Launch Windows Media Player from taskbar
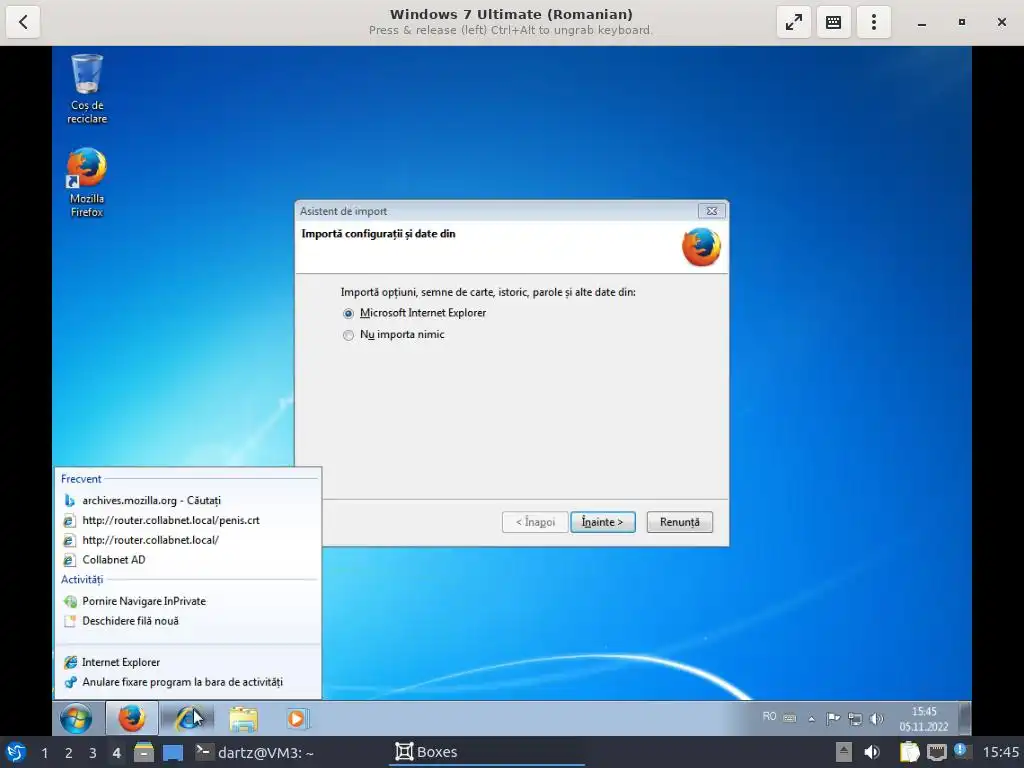The height and width of the screenshot is (768, 1024). click(x=296, y=718)
